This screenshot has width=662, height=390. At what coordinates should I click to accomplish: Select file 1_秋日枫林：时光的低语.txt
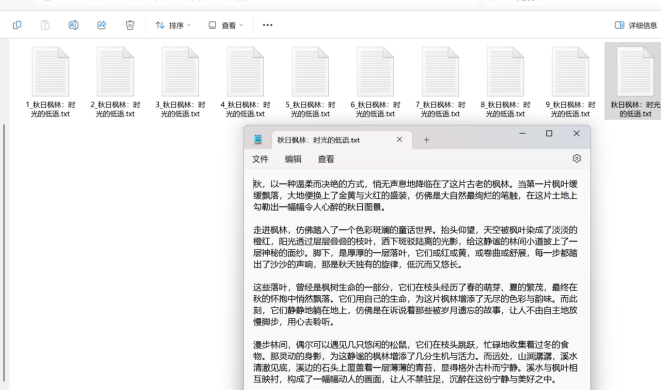pyautogui.click(x=50, y=82)
